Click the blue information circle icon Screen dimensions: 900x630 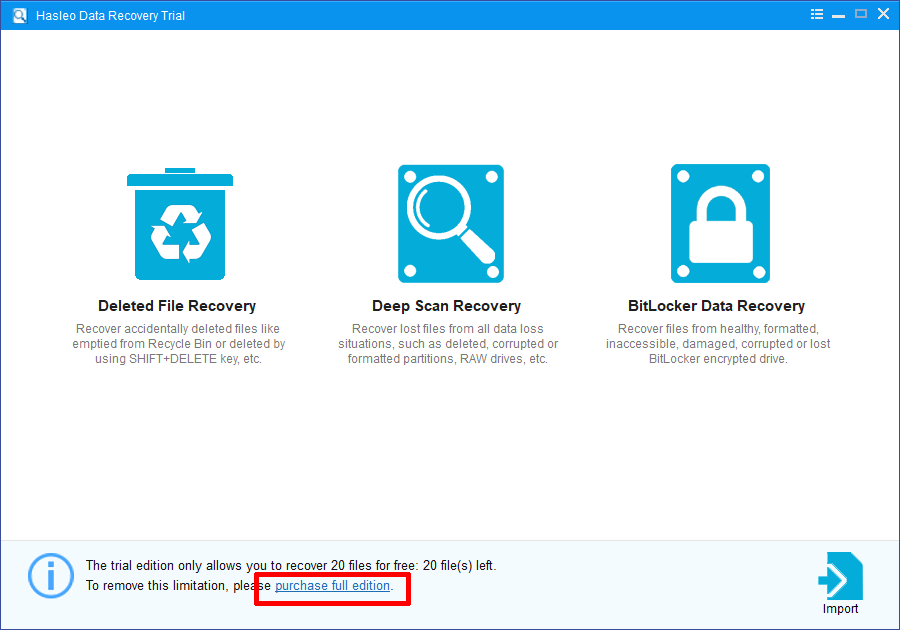[51, 575]
